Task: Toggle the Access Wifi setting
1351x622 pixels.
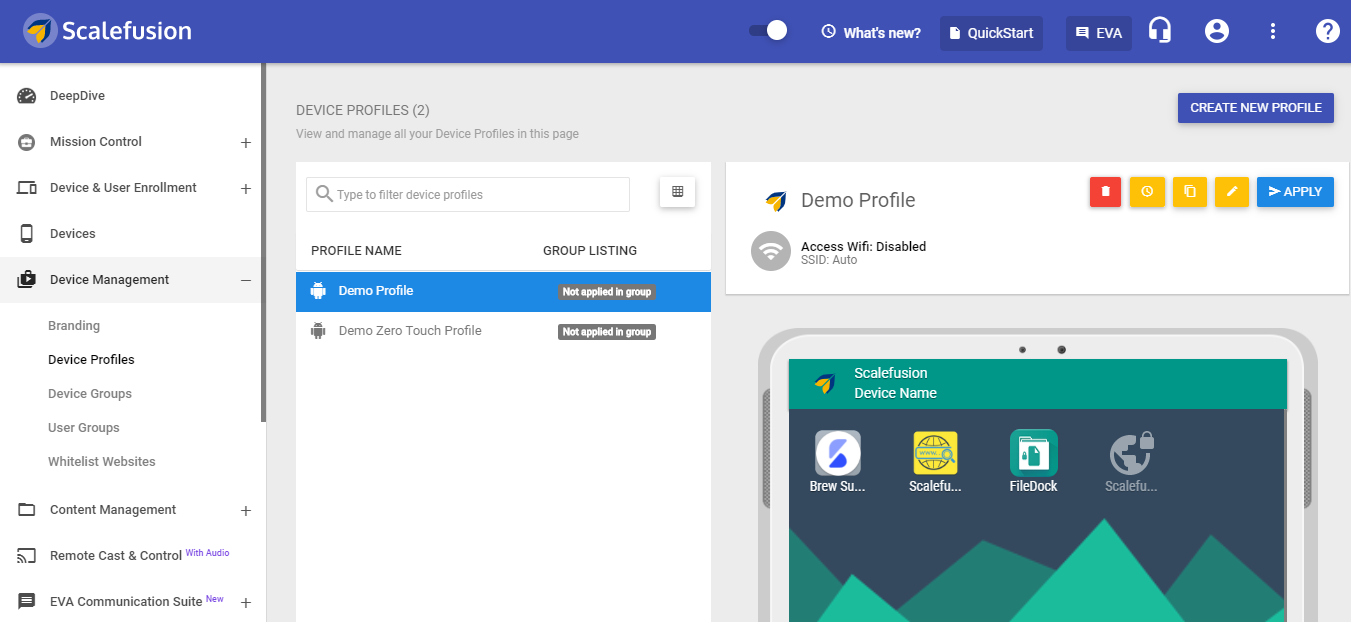Action: click(x=770, y=252)
